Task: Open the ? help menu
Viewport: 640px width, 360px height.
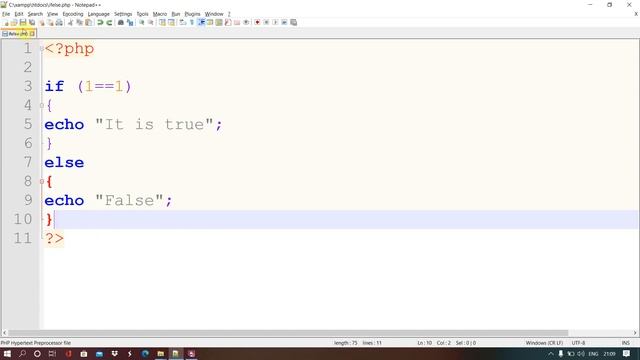Action: click(x=229, y=14)
